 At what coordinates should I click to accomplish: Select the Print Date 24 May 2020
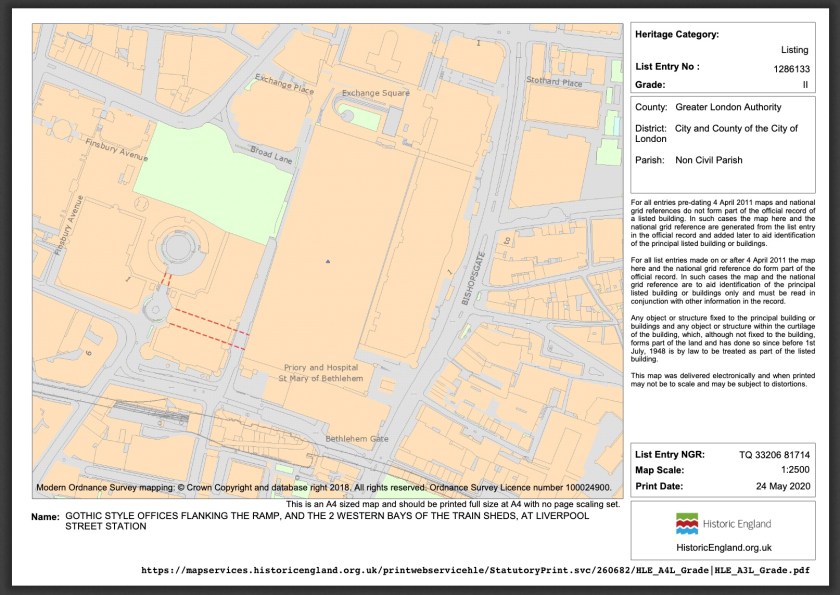[x=782, y=487]
